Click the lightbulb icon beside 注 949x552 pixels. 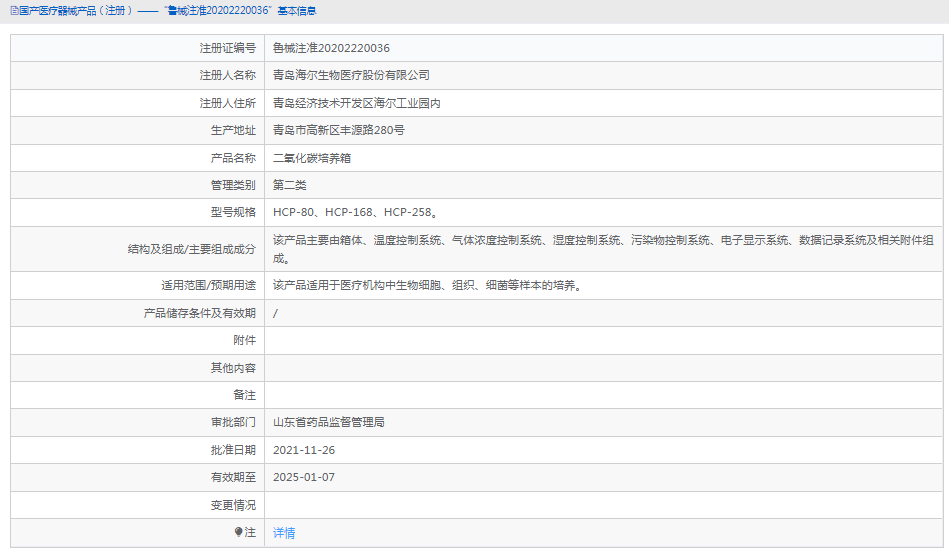click(238, 532)
